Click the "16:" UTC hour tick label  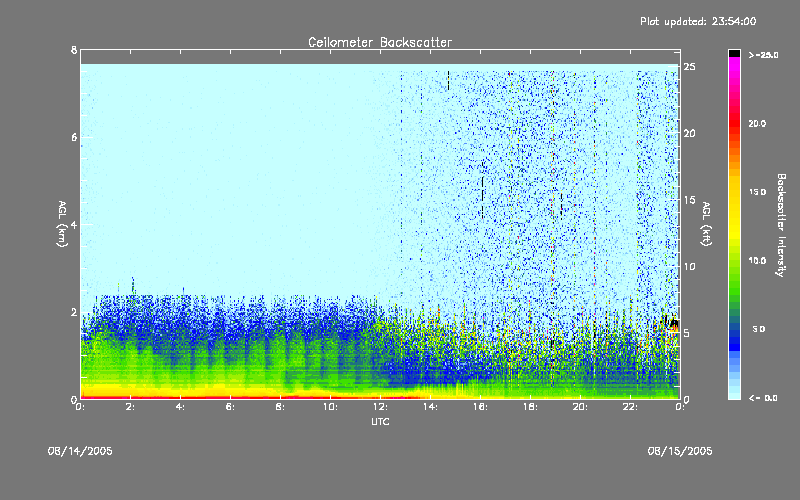coord(480,407)
